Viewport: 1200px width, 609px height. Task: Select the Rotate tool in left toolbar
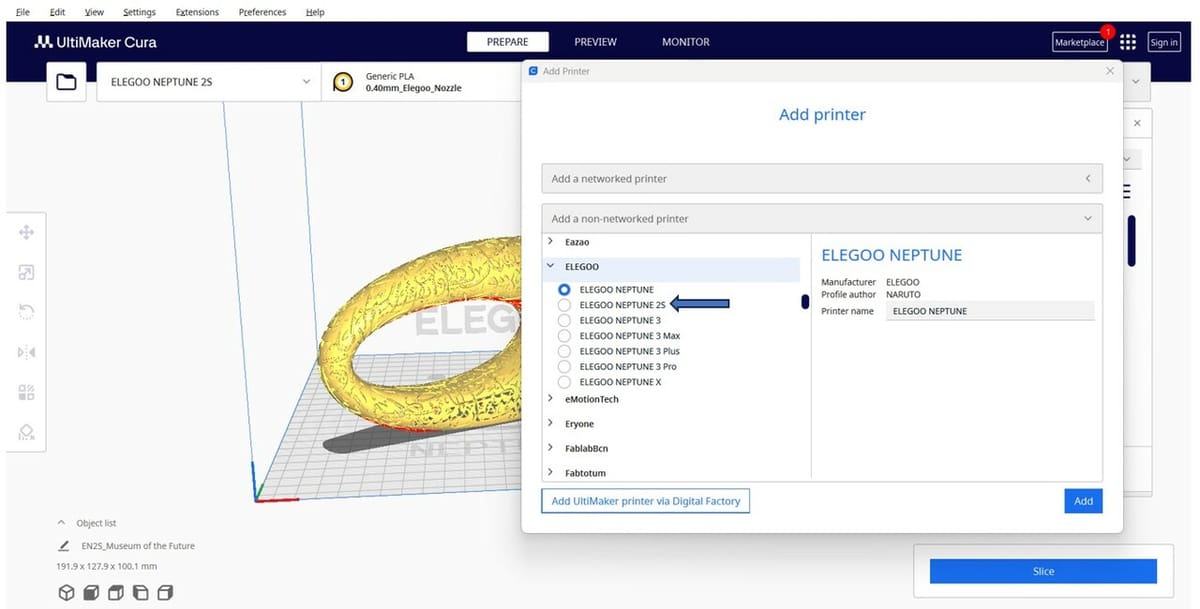click(27, 312)
